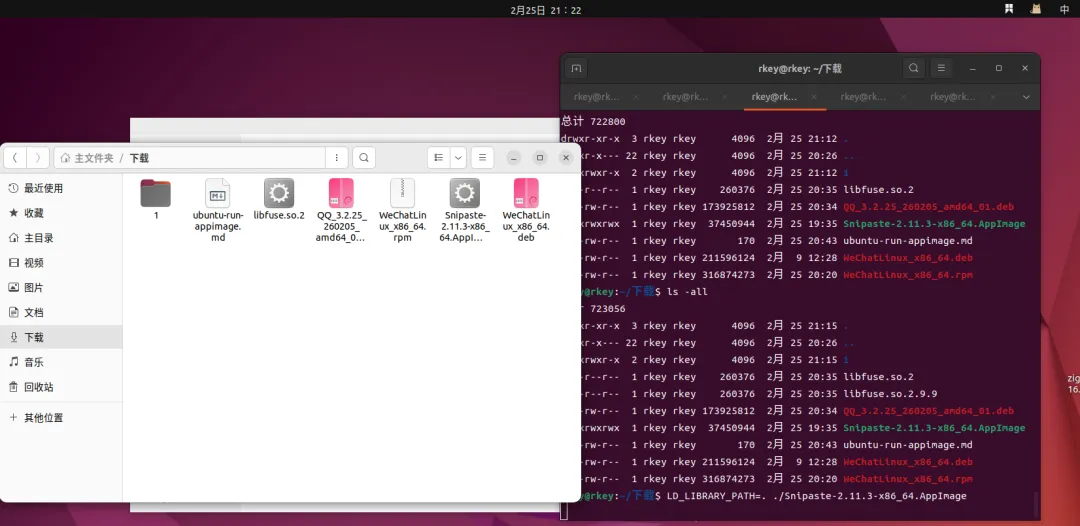Select the WeChatLinux_x86_64.rpm file icon
The image size is (1080, 526).
coord(403,193)
